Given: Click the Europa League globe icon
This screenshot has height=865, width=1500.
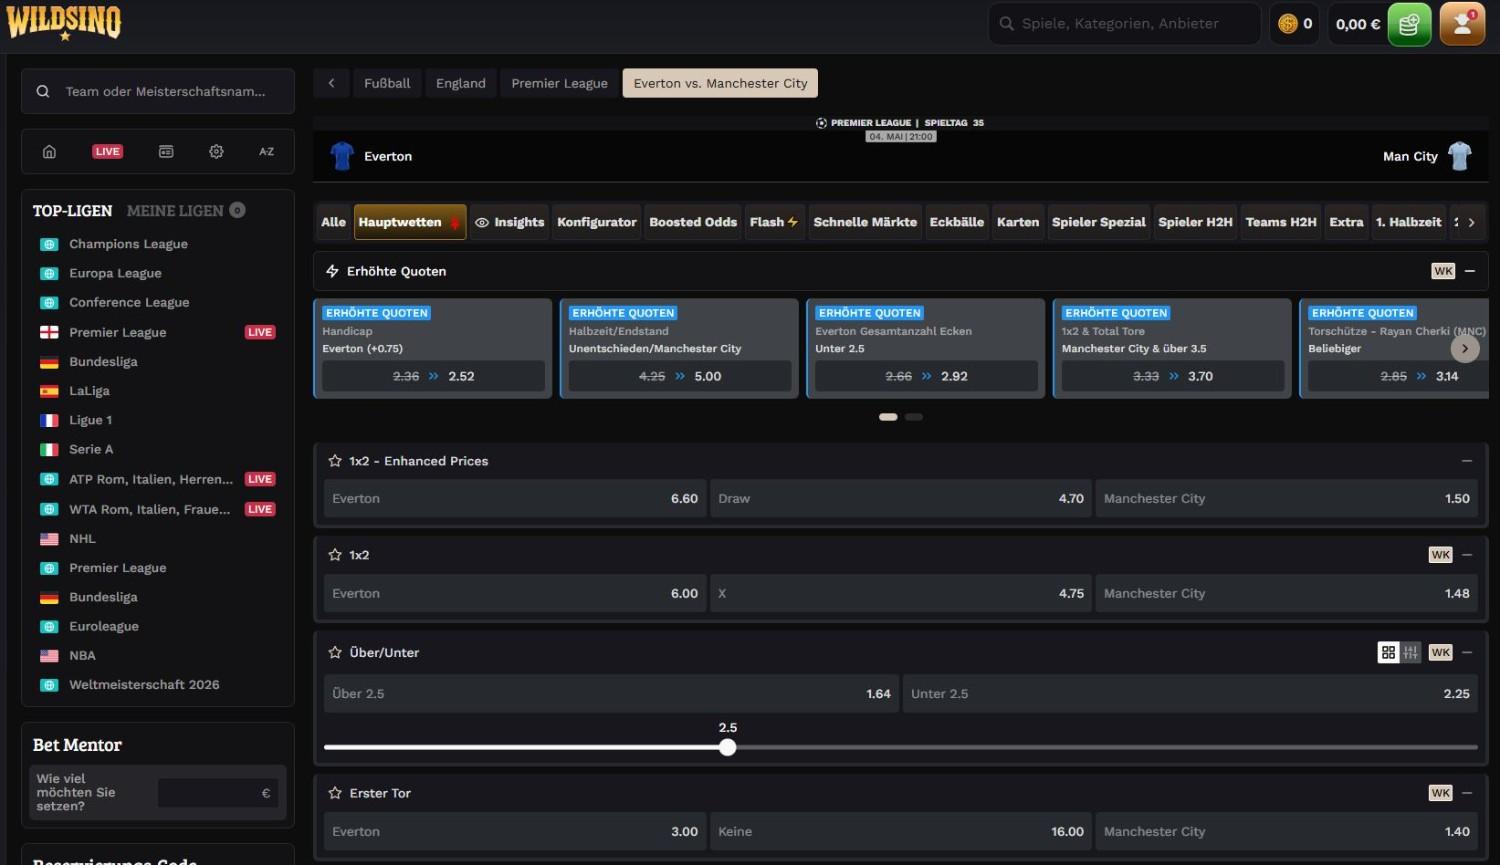Looking at the screenshot, I should [x=49, y=273].
